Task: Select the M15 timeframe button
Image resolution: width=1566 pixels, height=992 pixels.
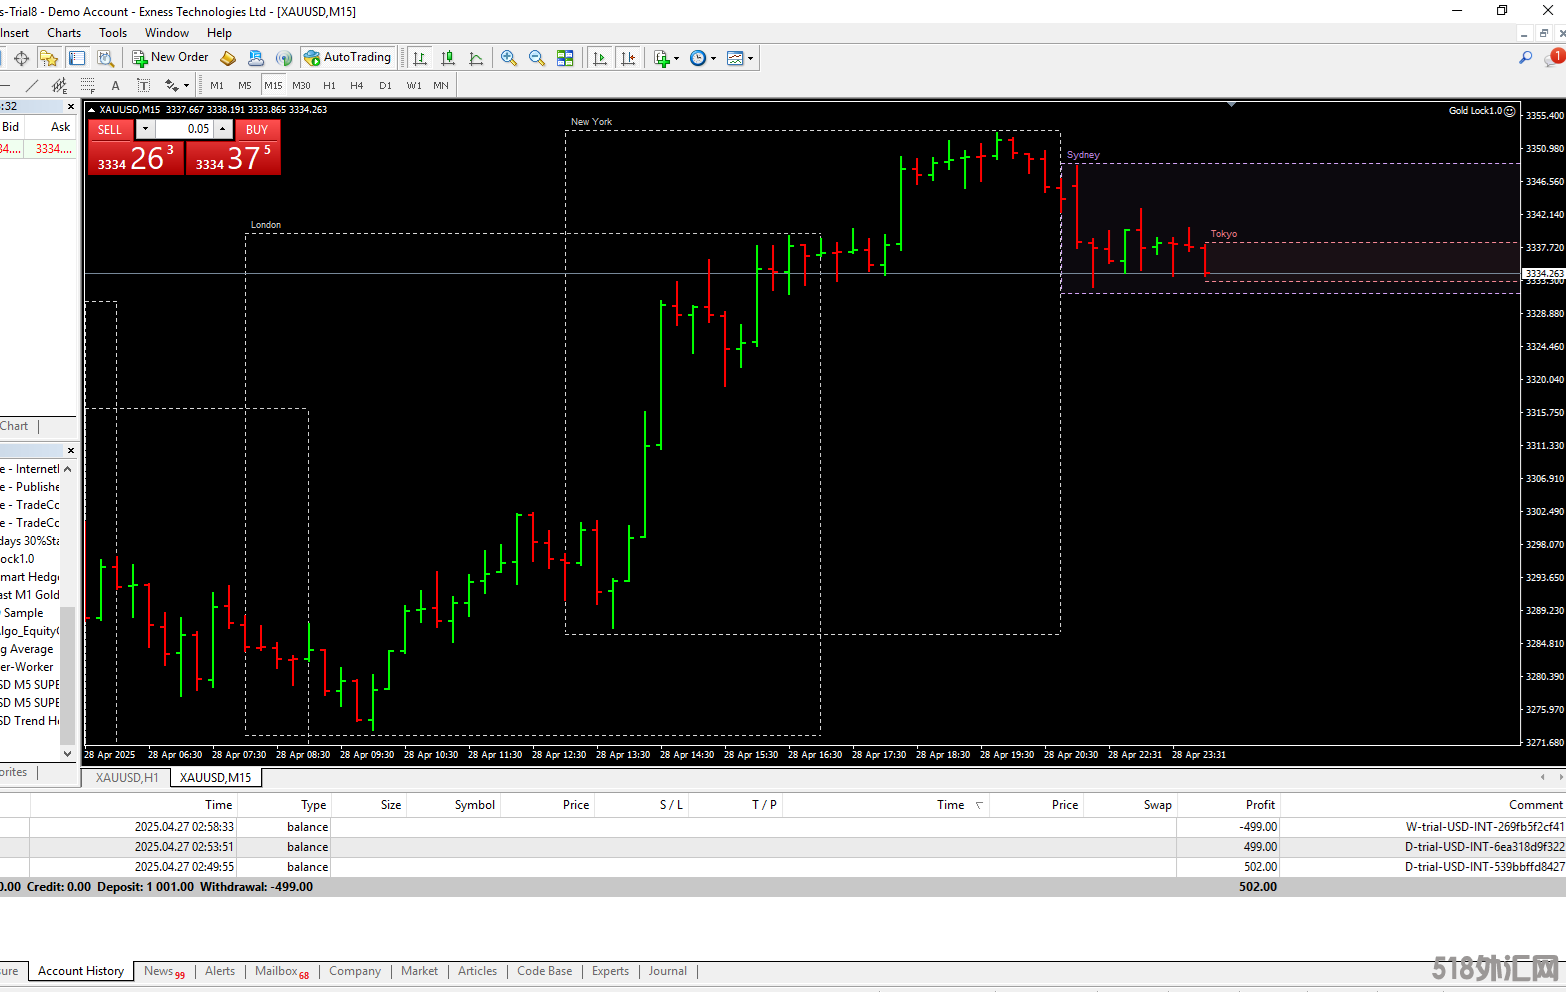Action: click(273, 85)
